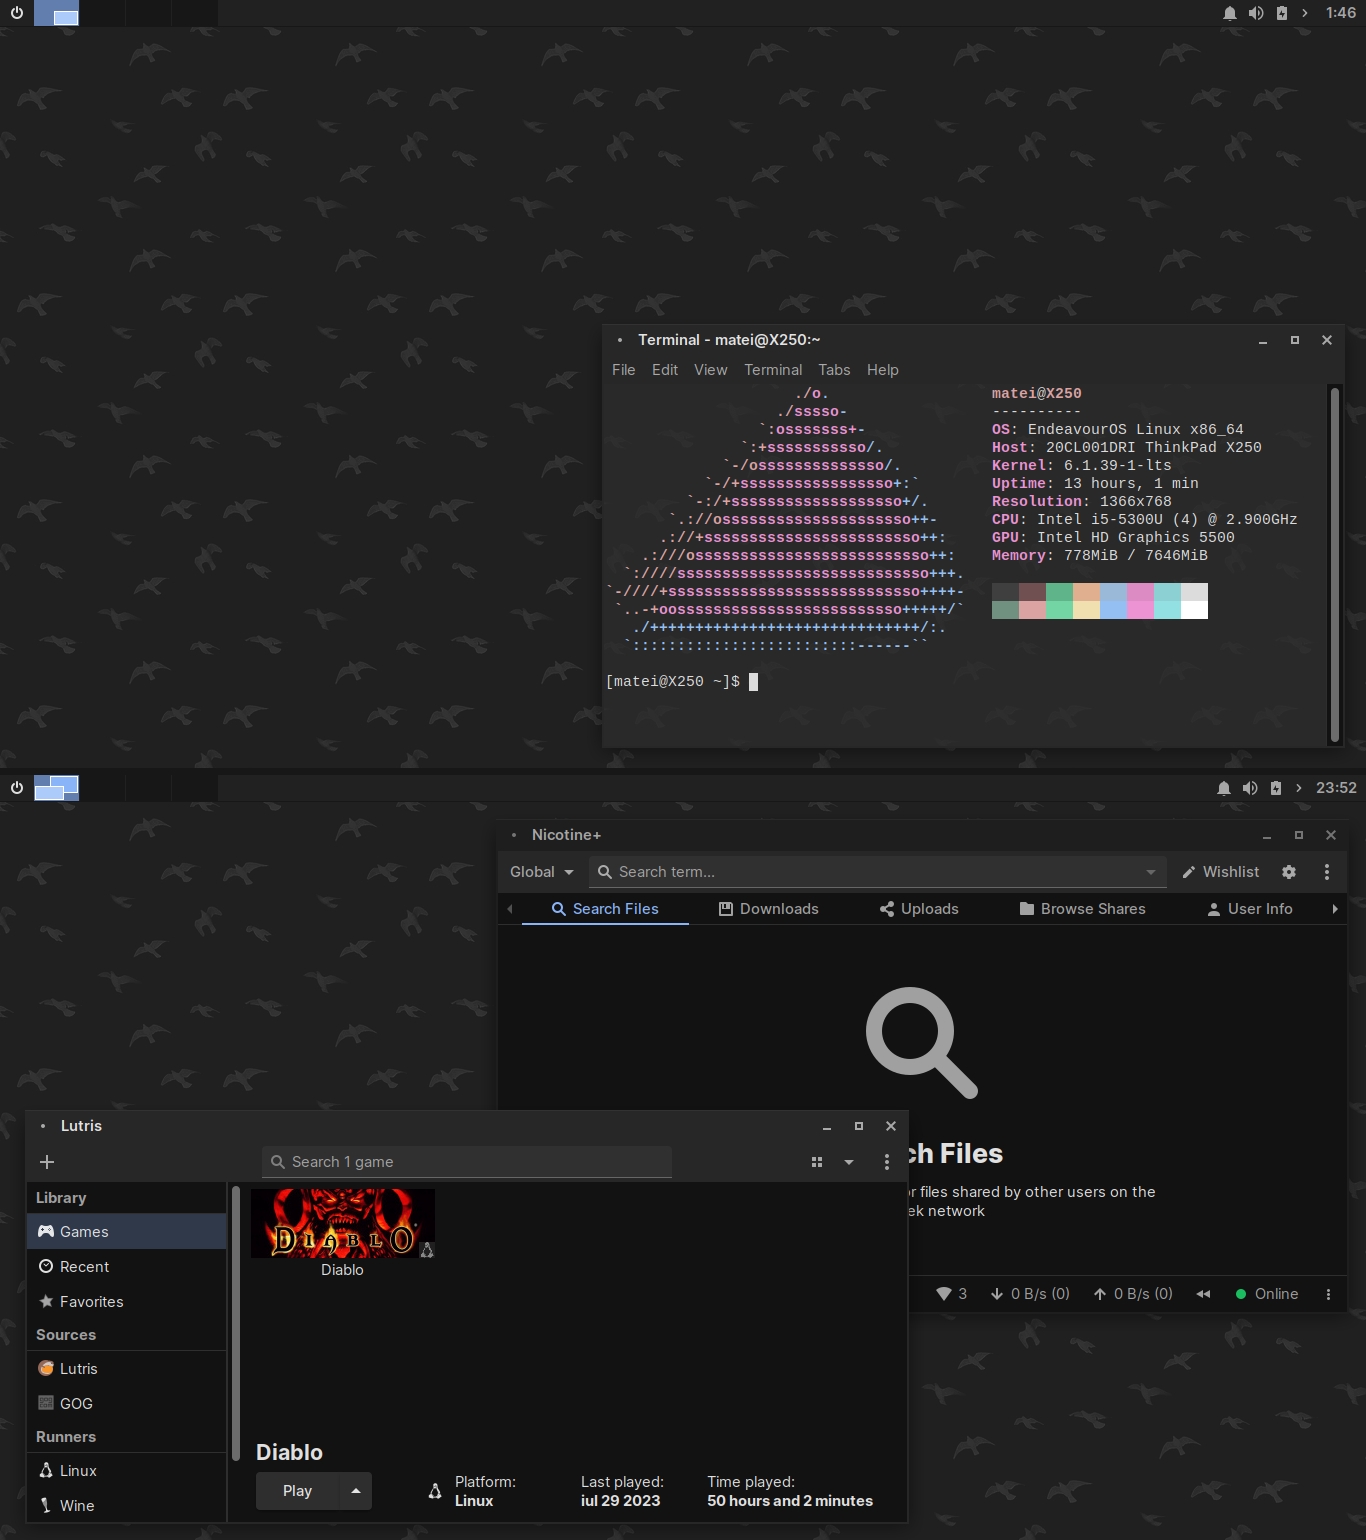This screenshot has width=1366, height=1540.
Task: Toggle the Online status in Nicotine+
Action: coord(1267,1294)
